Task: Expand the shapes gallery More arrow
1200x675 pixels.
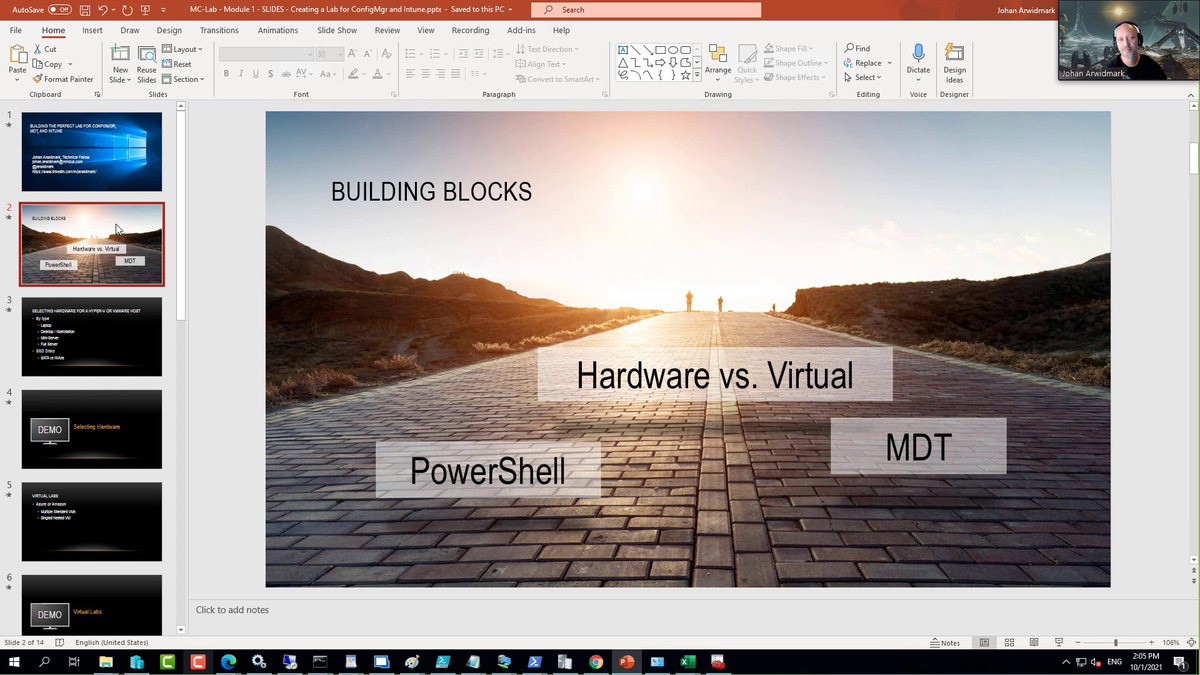Action: click(x=697, y=74)
